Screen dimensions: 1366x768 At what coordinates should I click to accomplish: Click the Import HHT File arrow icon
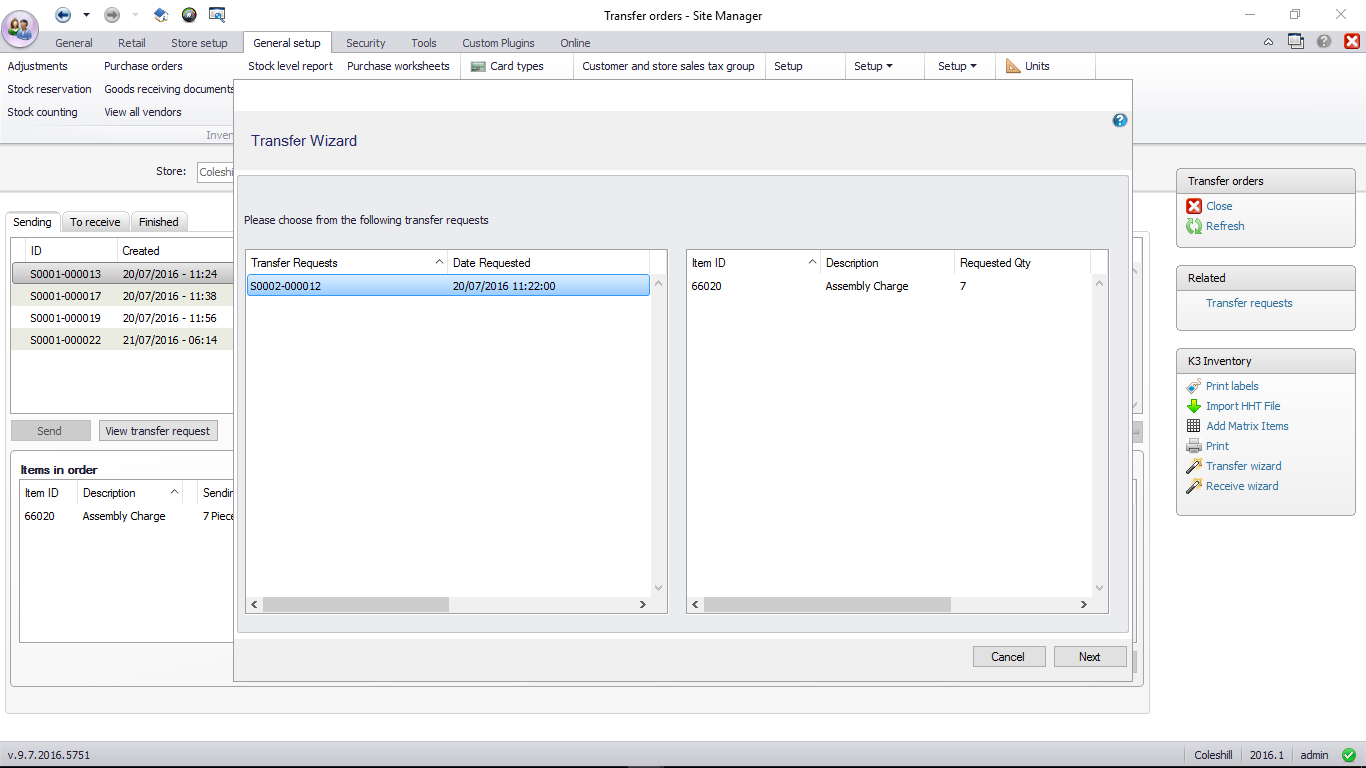1193,406
